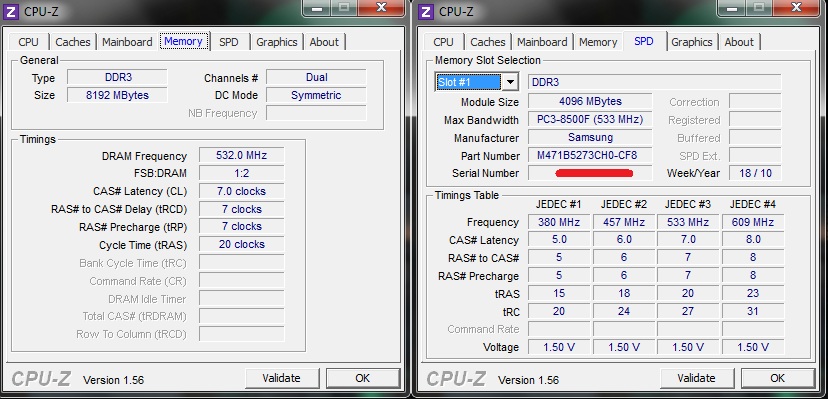The image size is (828, 399).
Task: Click the 1:2 FSB:DRAM value
Action: [x=242, y=173]
